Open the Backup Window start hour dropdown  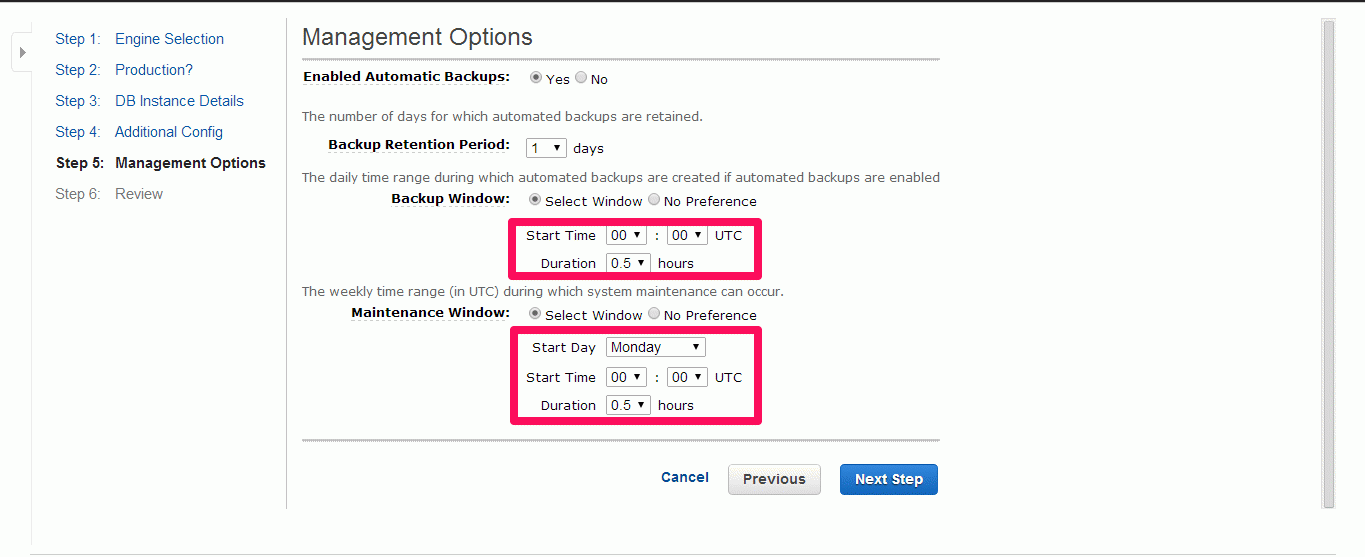click(x=626, y=236)
